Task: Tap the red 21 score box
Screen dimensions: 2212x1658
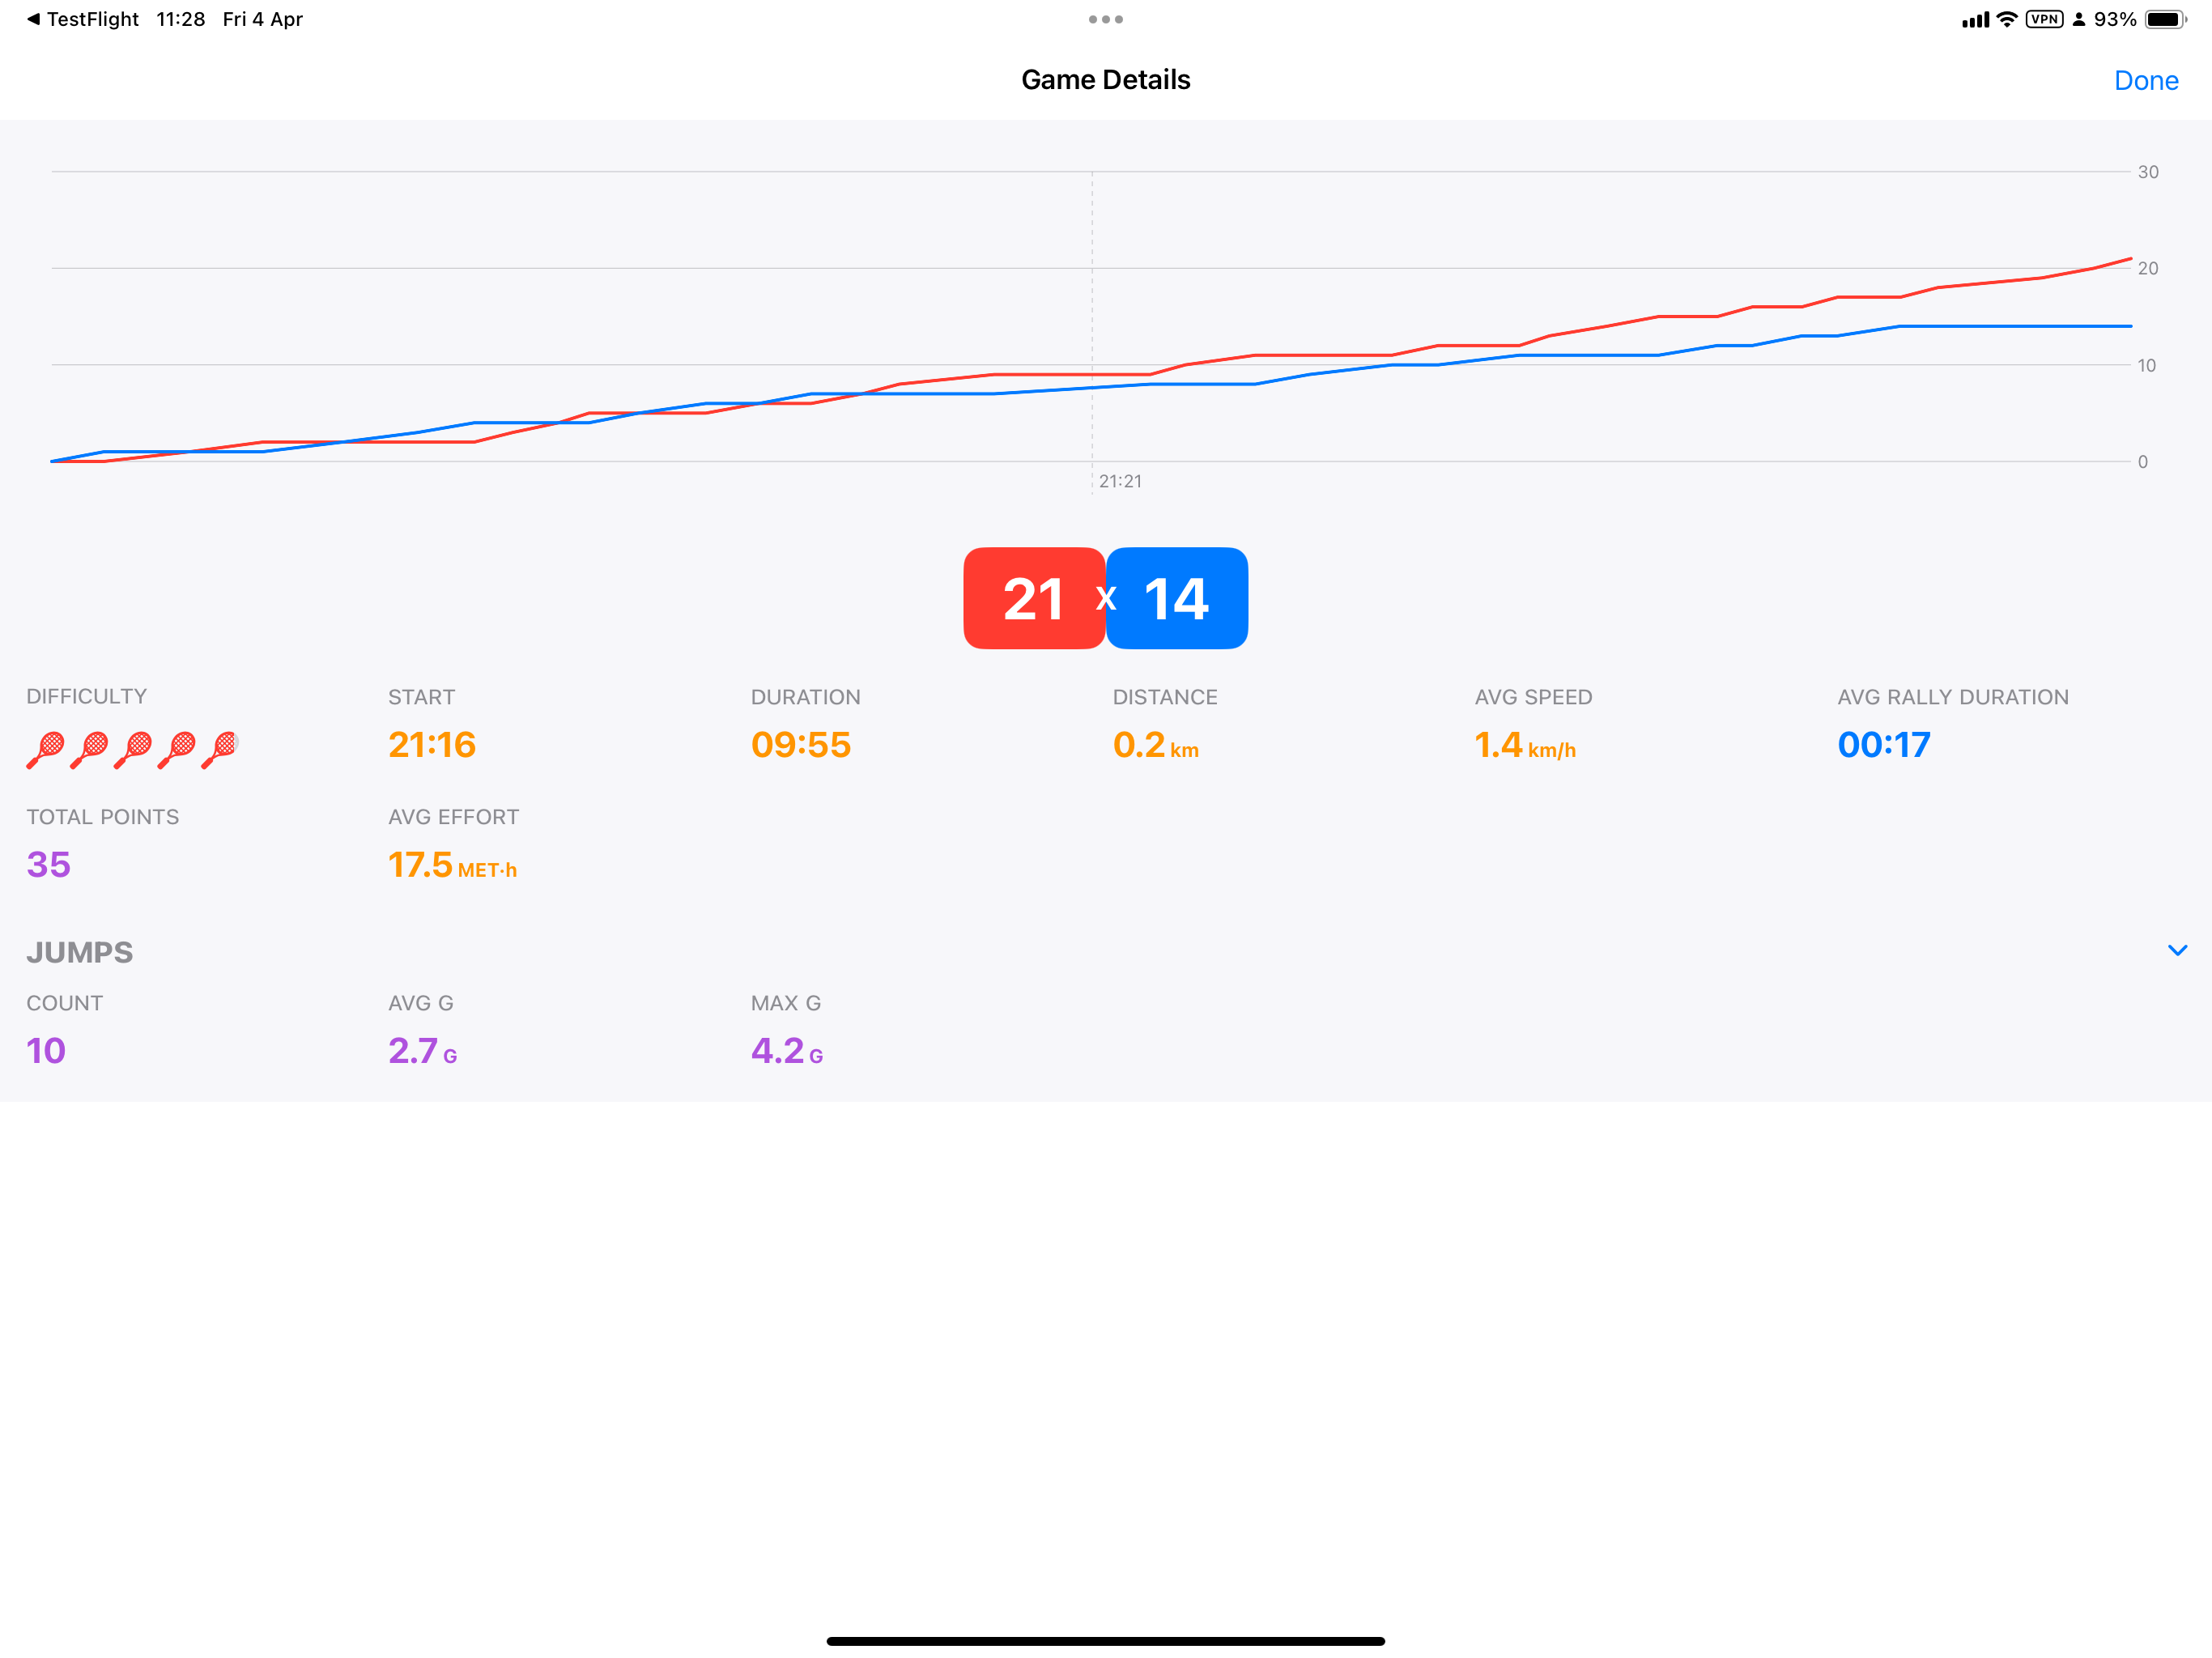Action: pyautogui.click(x=1033, y=598)
